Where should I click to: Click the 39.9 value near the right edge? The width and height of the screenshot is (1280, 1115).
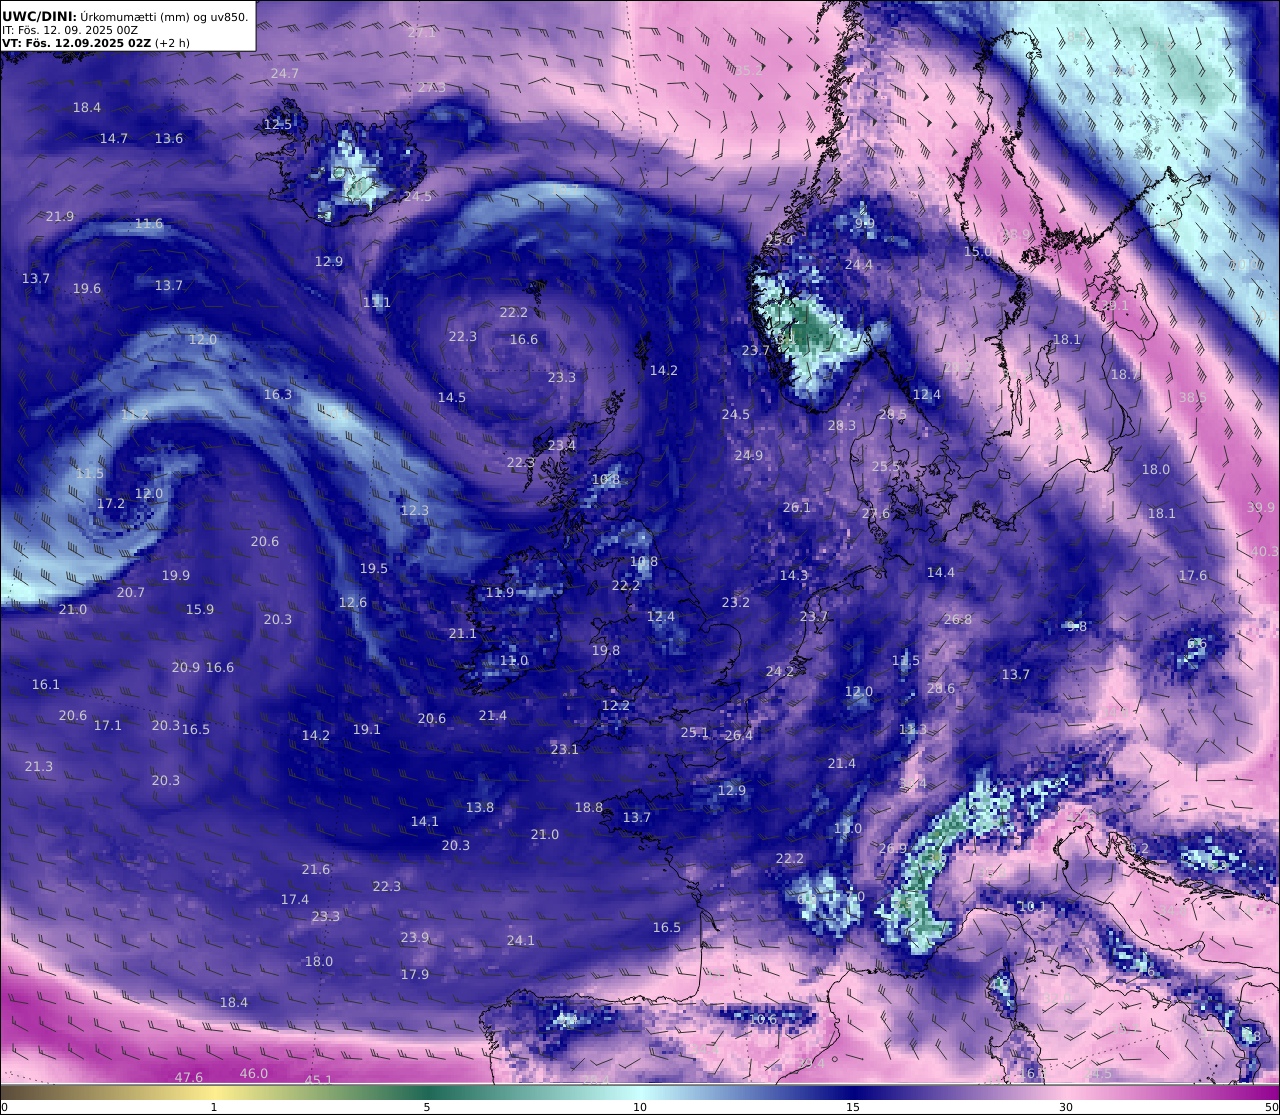[1262, 508]
